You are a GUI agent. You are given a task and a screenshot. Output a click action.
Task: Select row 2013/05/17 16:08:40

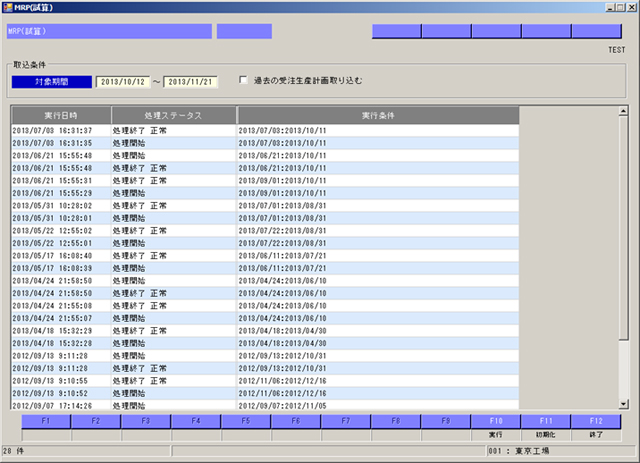pos(265,256)
